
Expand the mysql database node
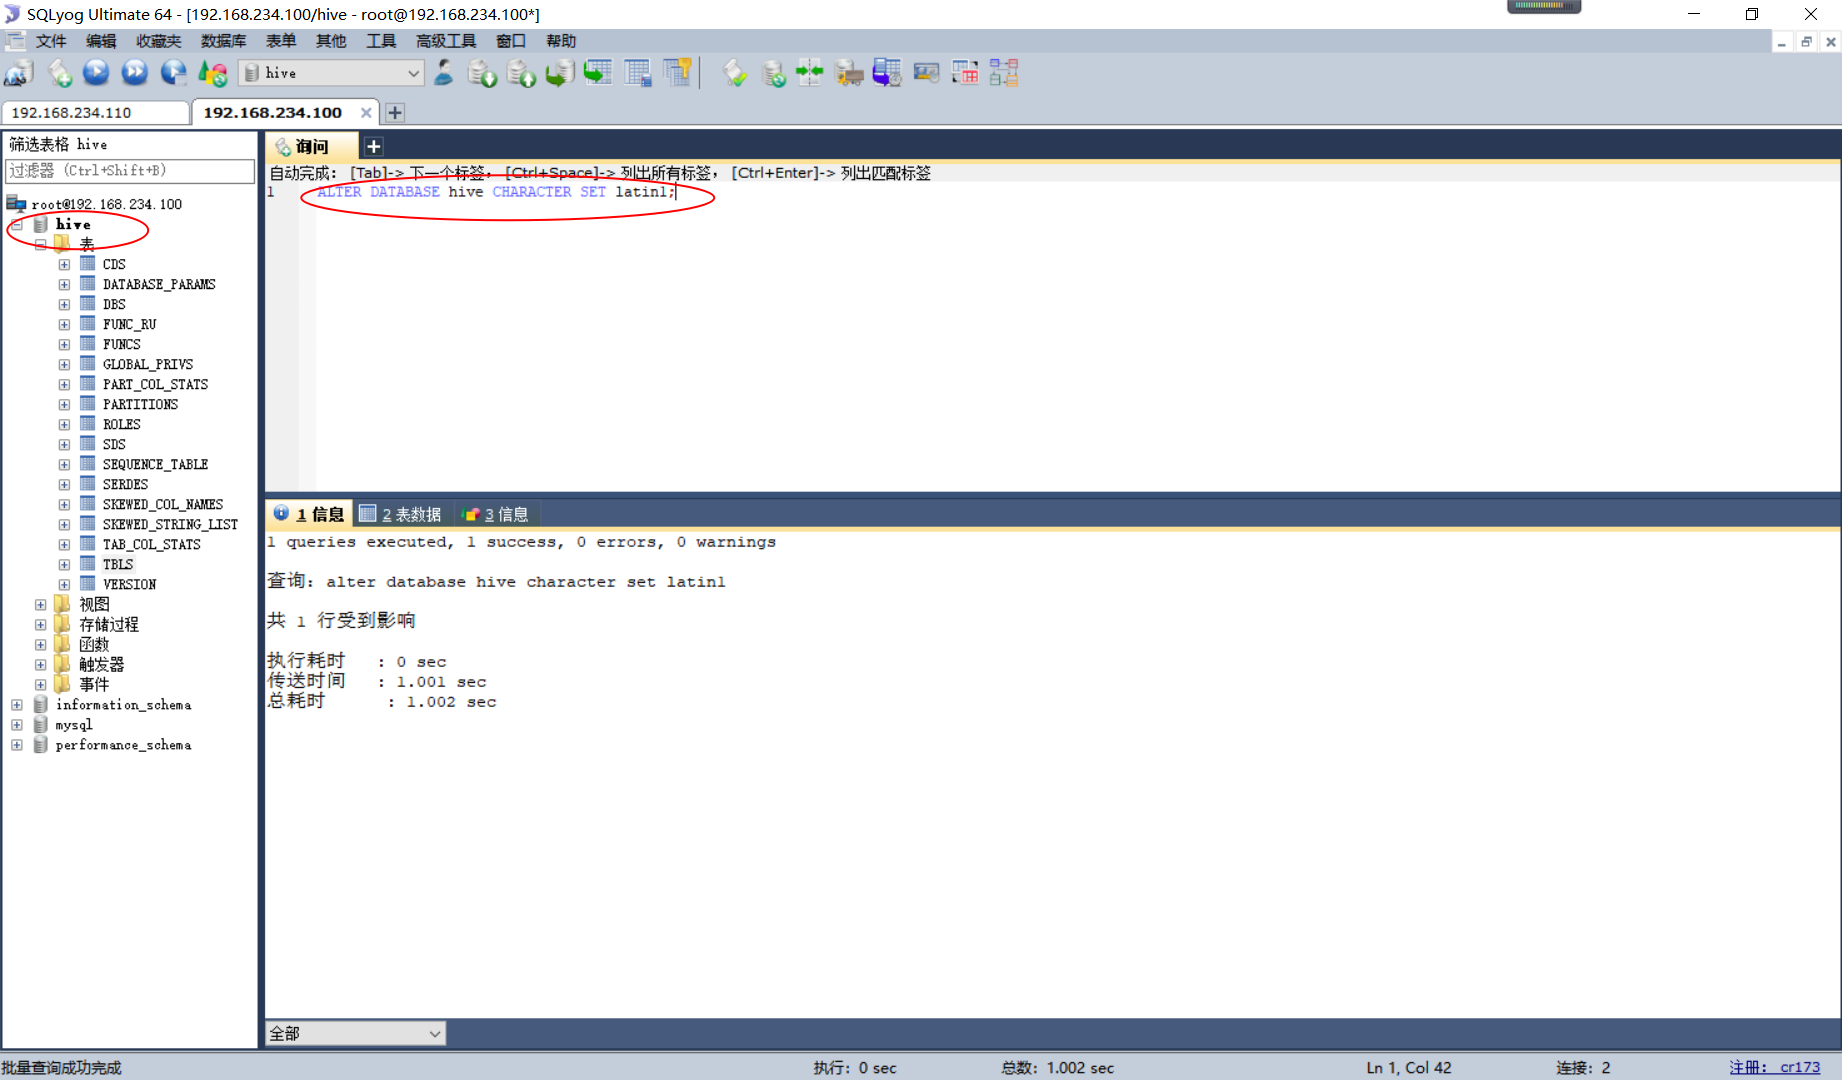(x=16, y=724)
